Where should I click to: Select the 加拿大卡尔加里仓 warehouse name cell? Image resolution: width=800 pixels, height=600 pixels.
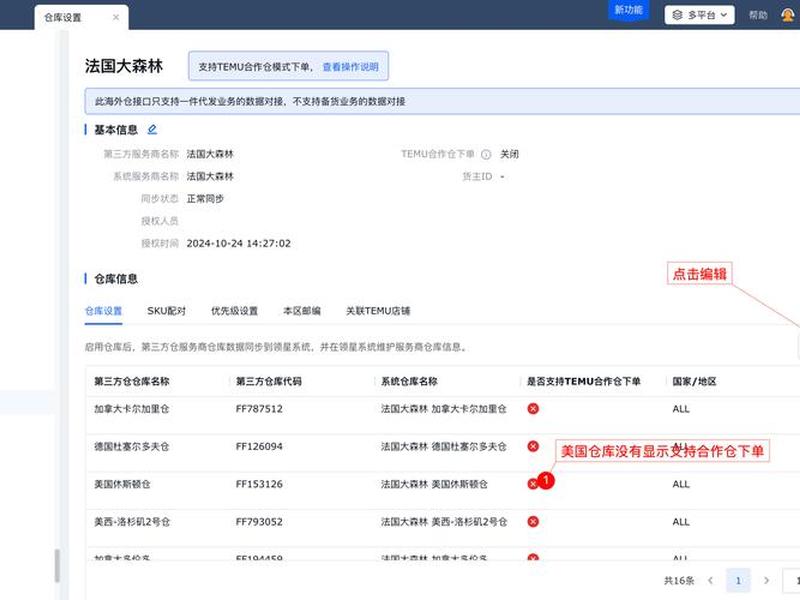(132, 409)
